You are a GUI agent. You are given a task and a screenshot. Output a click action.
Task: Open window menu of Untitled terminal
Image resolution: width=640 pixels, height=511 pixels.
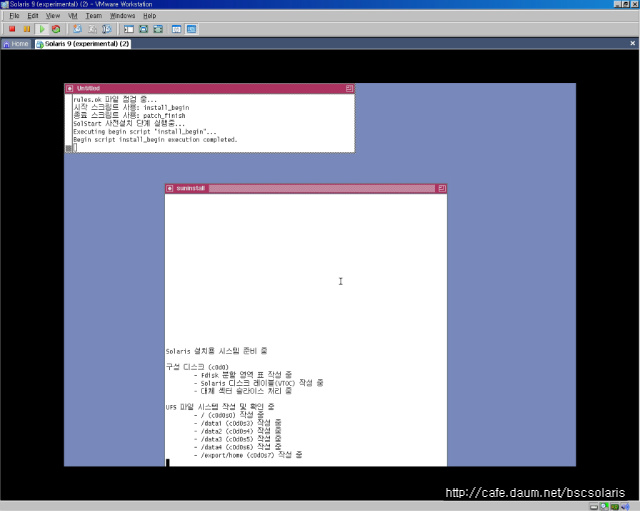pos(69,88)
